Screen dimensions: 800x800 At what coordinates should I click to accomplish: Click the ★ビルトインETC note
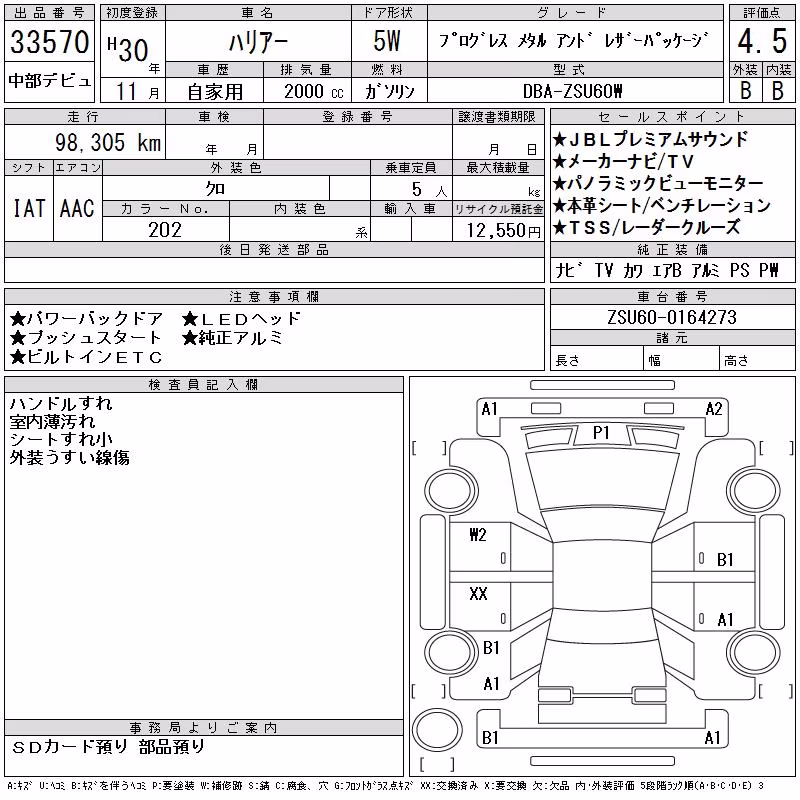pos(86,357)
